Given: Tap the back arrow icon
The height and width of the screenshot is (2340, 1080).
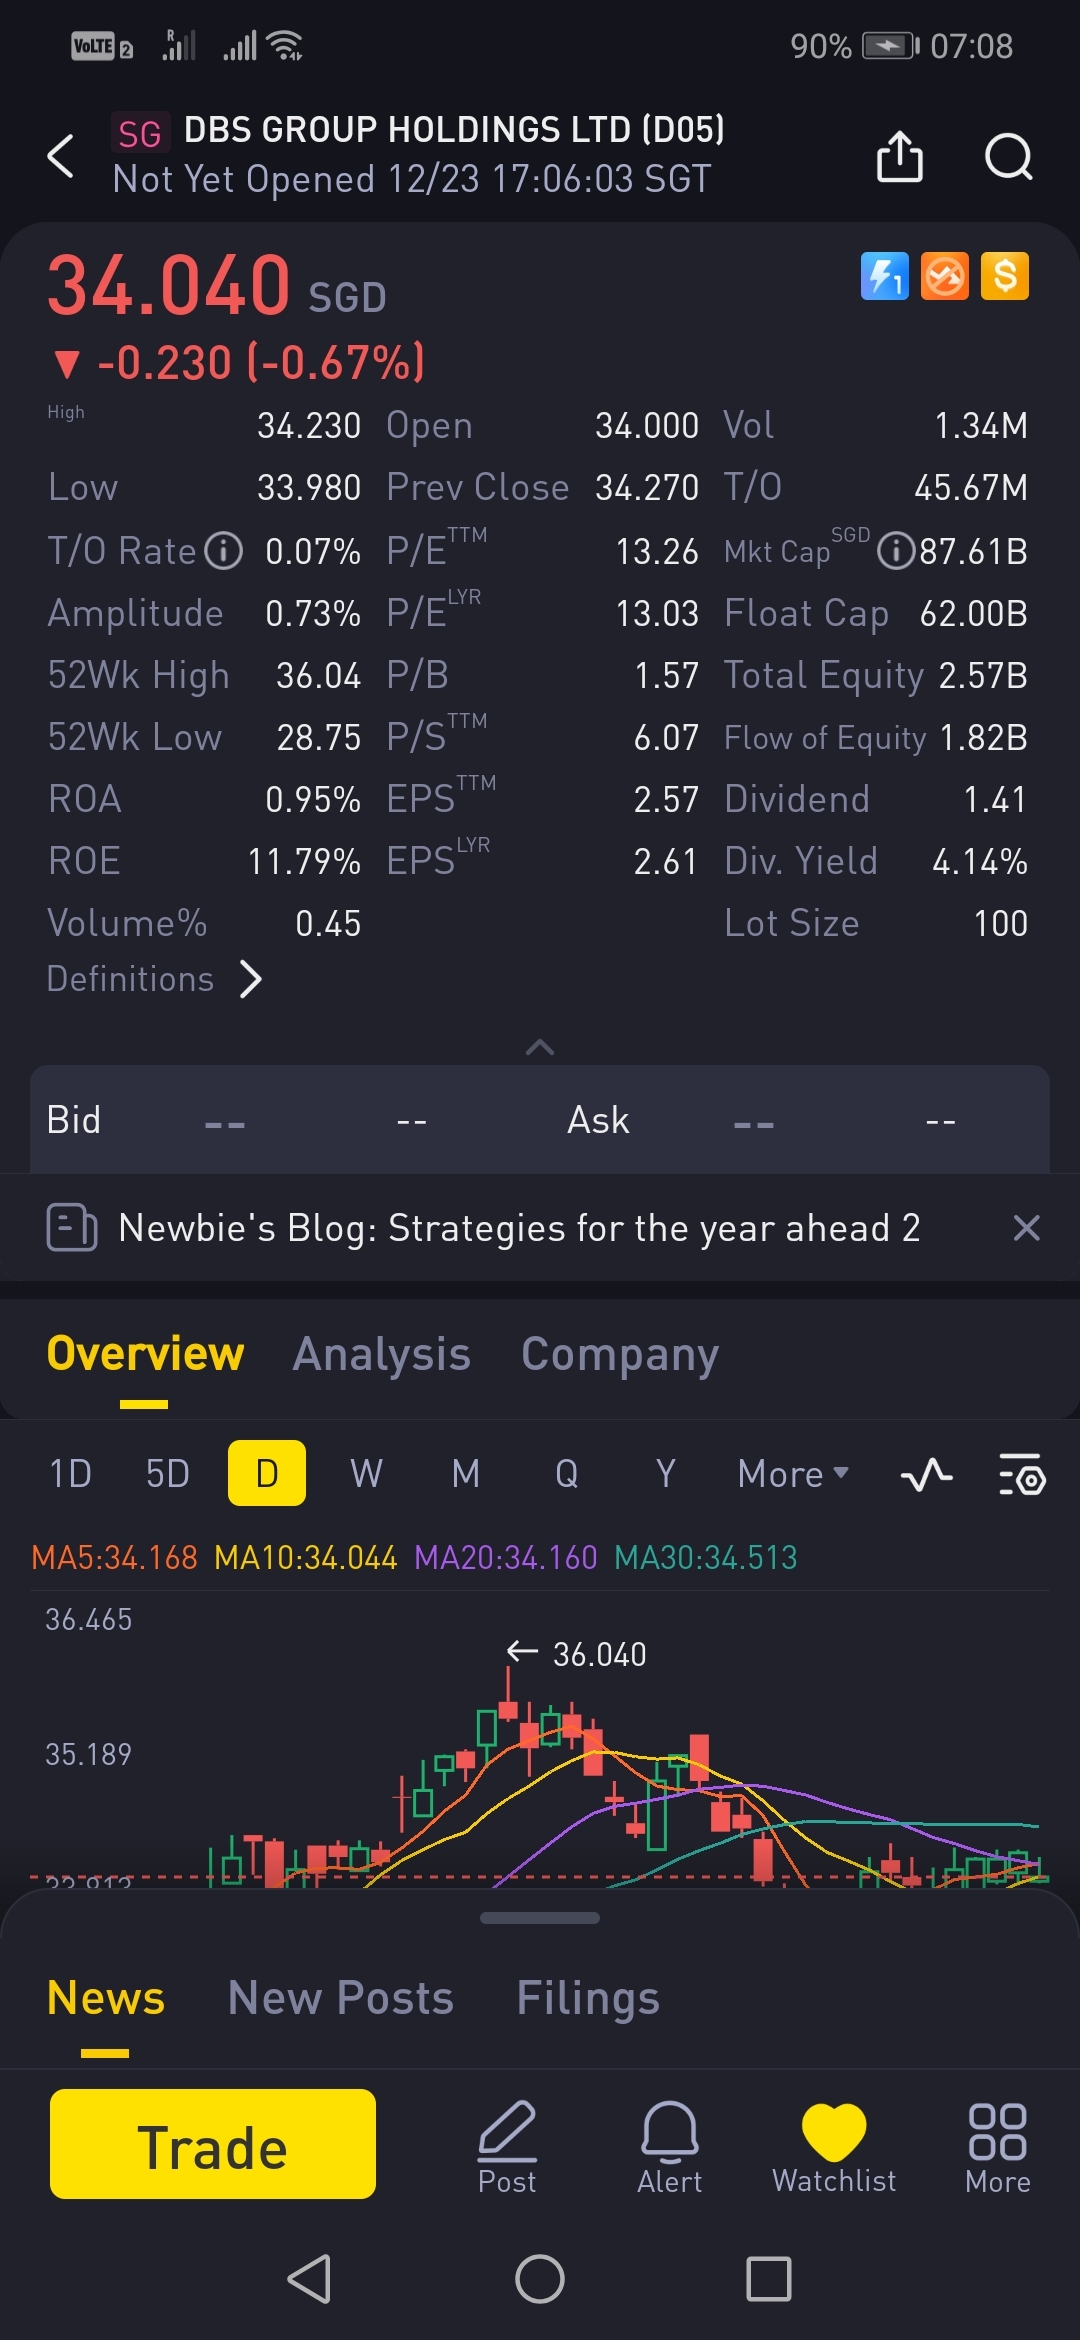Looking at the screenshot, I should (61, 156).
